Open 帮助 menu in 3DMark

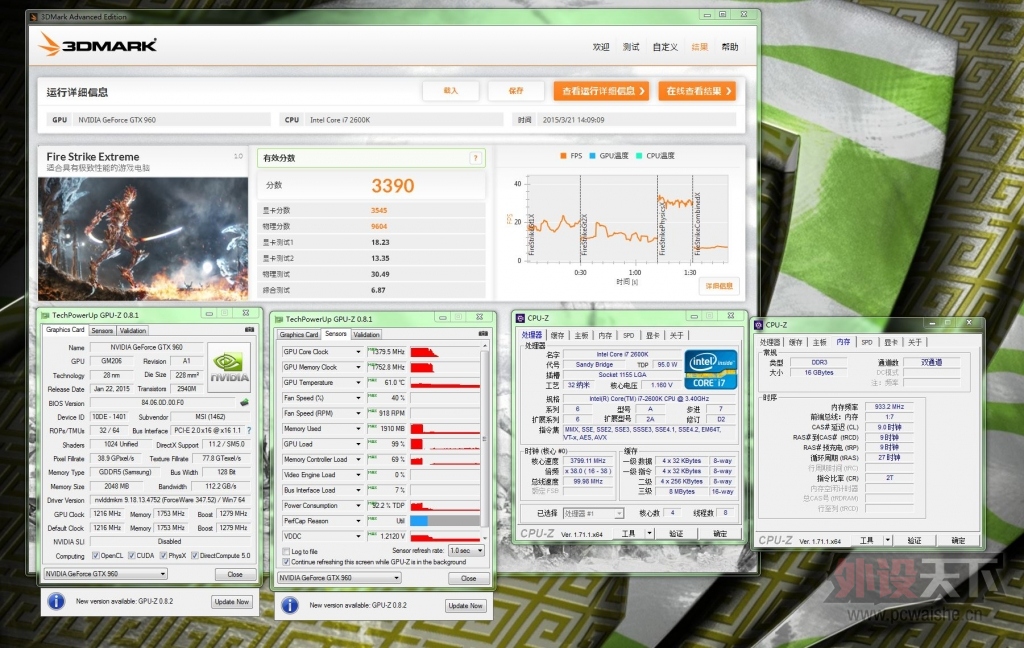pos(729,47)
